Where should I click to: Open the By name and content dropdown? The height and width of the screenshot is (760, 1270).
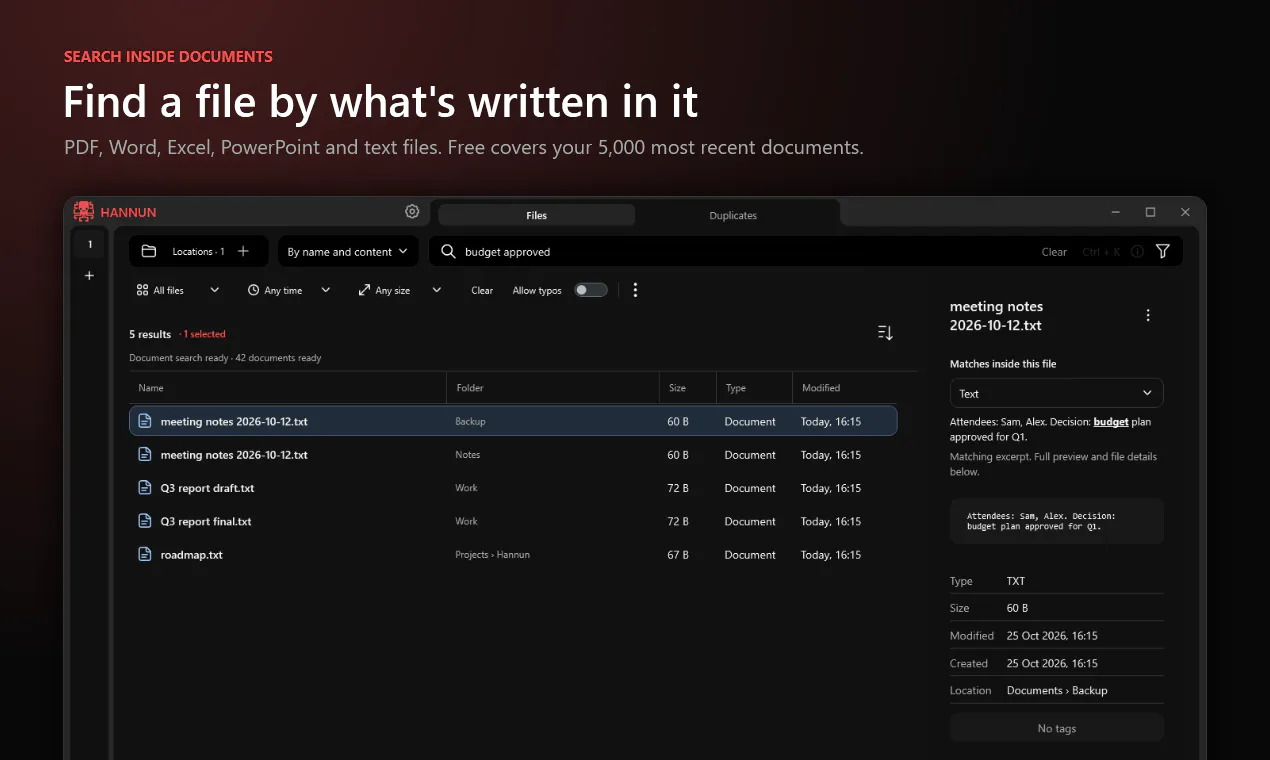348,252
